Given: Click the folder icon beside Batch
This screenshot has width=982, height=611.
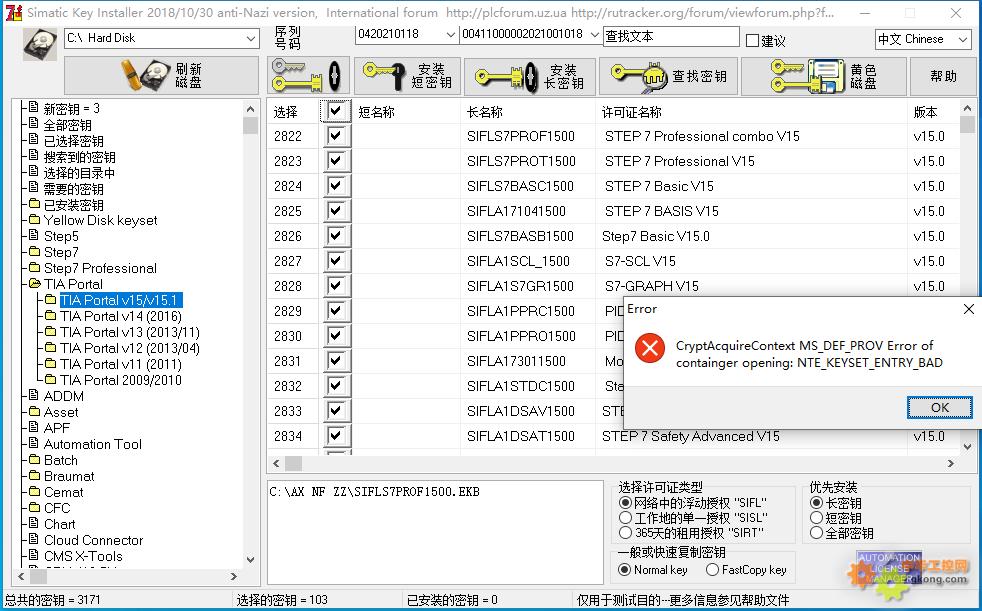Looking at the screenshot, I should [x=34, y=460].
